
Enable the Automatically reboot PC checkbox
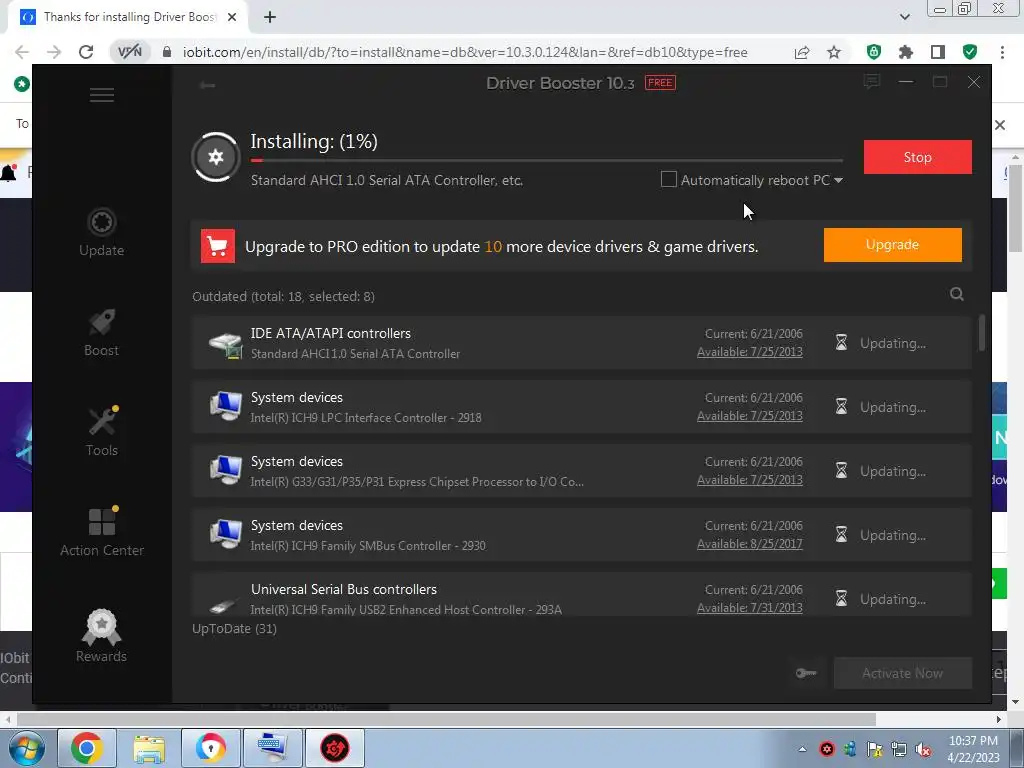point(668,180)
